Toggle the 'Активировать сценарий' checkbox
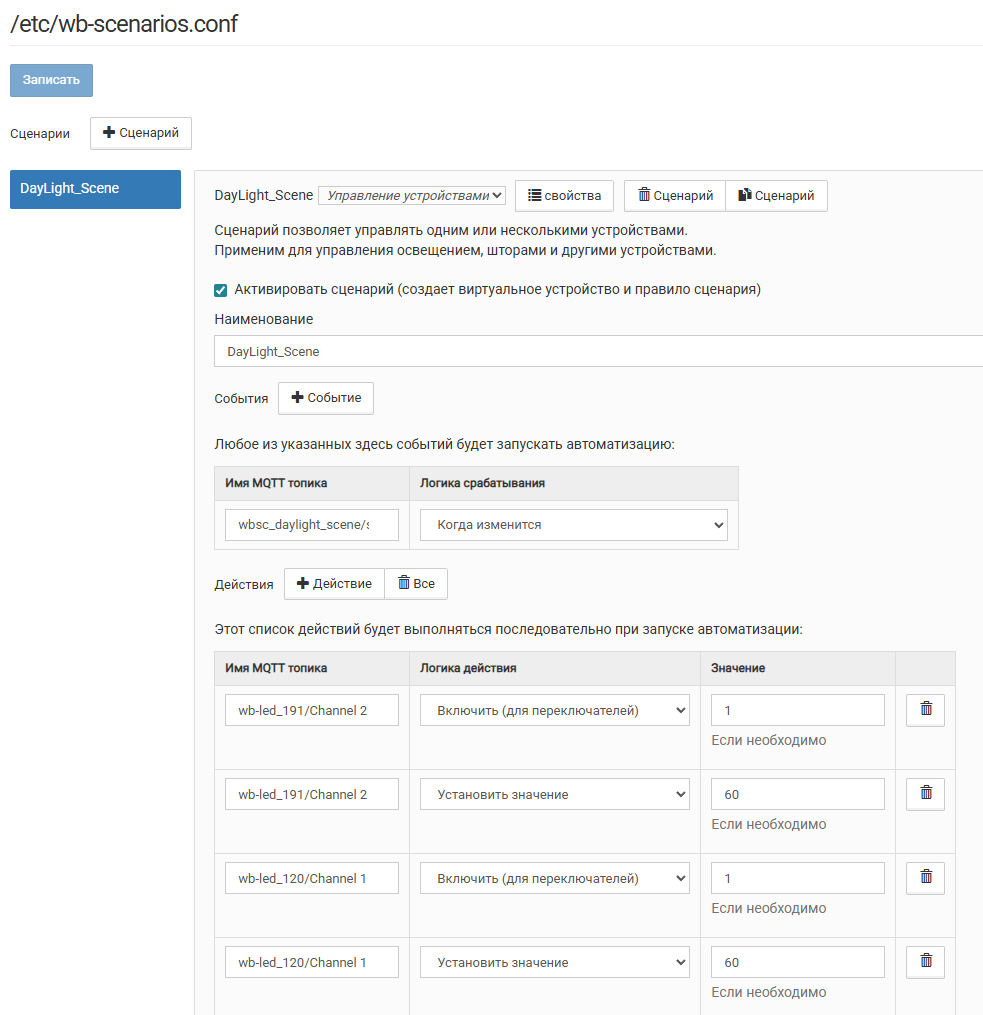The image size is (983, 1015). (x=221, y=290)
